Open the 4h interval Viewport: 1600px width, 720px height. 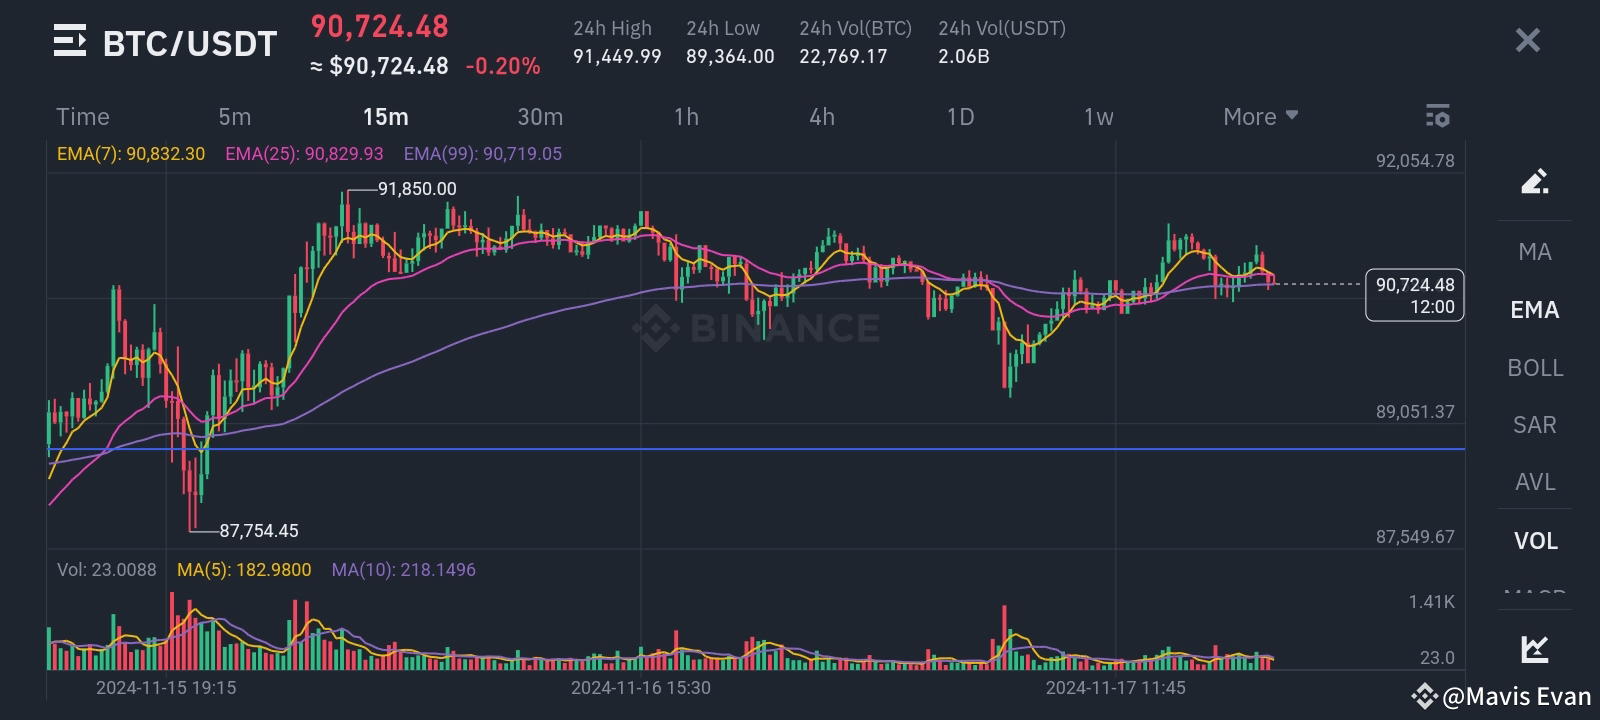click(822, 116)
